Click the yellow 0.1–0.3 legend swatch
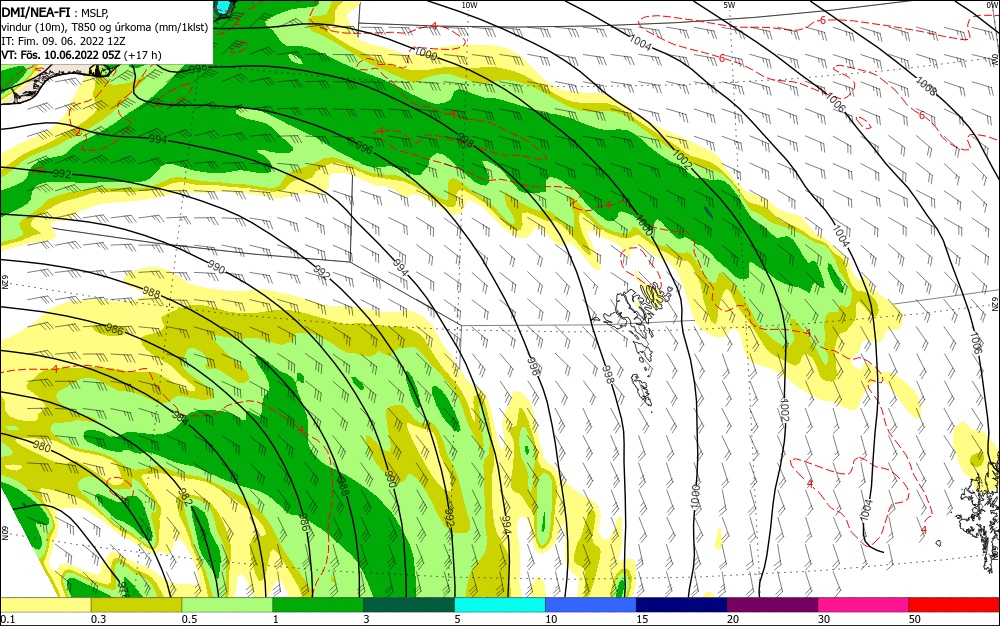 [46, 605]
